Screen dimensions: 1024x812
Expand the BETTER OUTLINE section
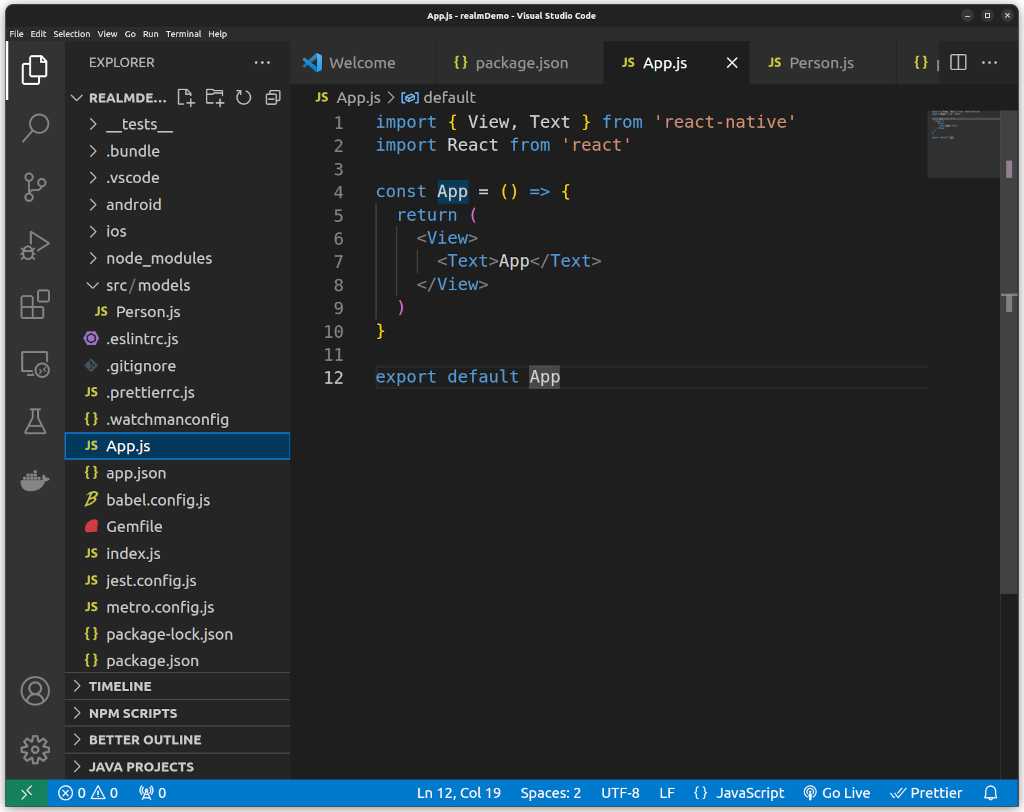coord(178,740)
